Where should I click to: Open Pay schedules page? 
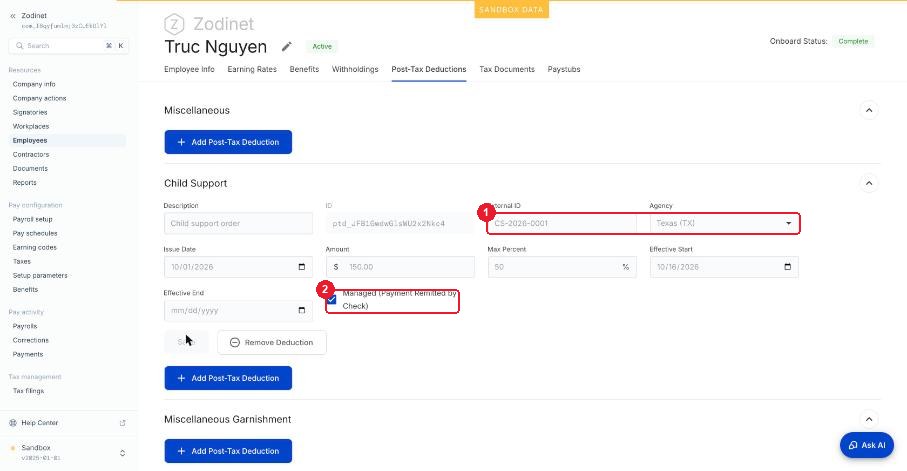click(x=35, y=233)
